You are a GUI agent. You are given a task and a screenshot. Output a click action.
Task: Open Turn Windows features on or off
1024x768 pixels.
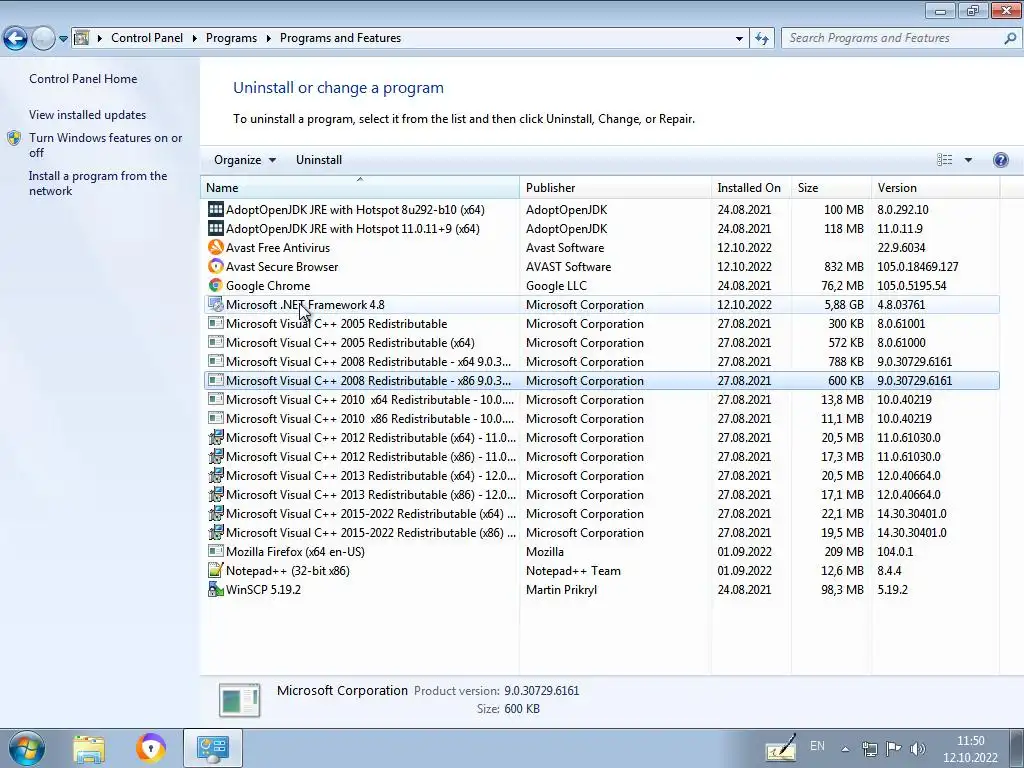pos(105,145)
